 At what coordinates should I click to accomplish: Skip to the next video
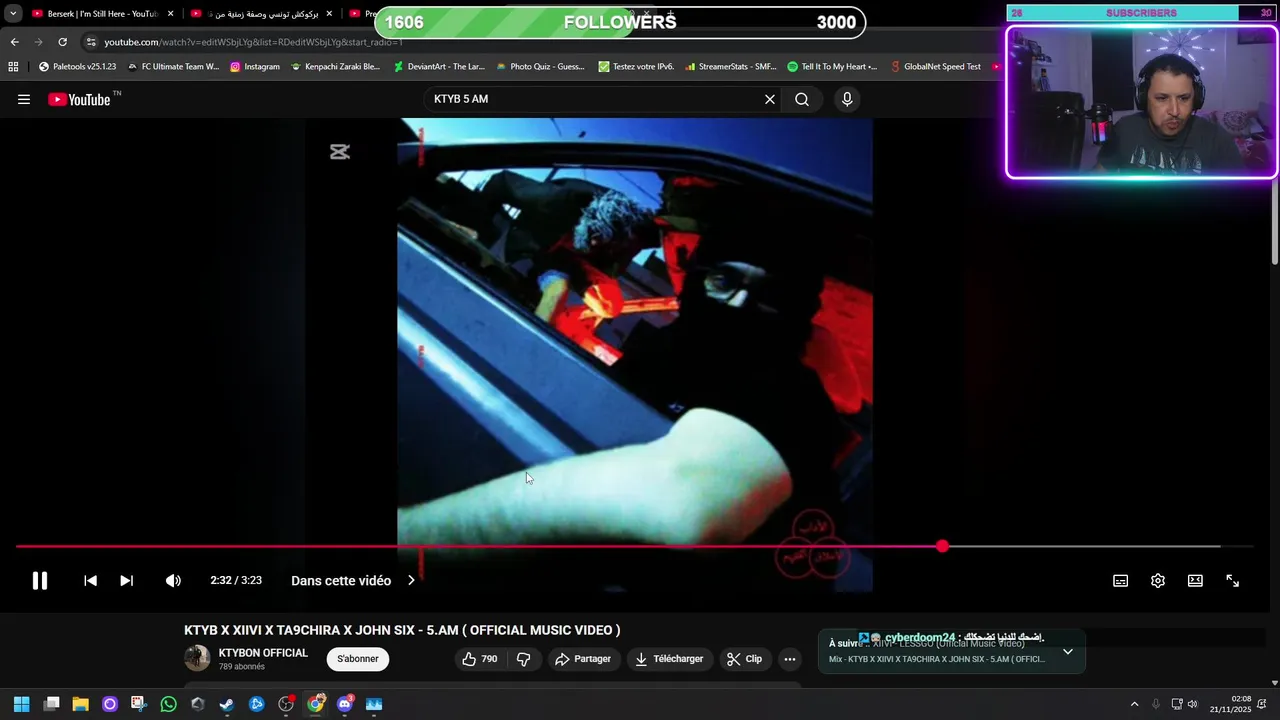point(126,580)
